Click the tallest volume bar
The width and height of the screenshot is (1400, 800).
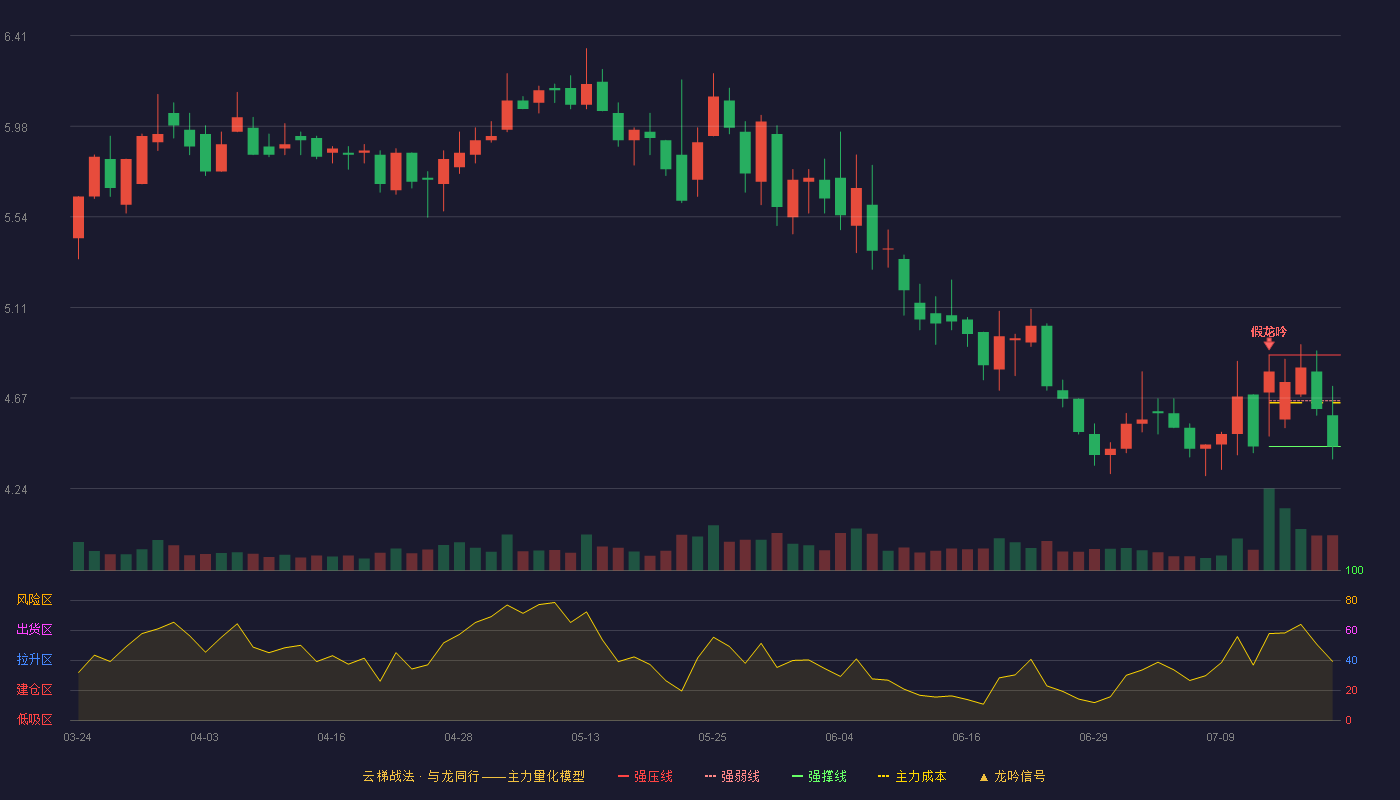click(x=1269, y=529)
